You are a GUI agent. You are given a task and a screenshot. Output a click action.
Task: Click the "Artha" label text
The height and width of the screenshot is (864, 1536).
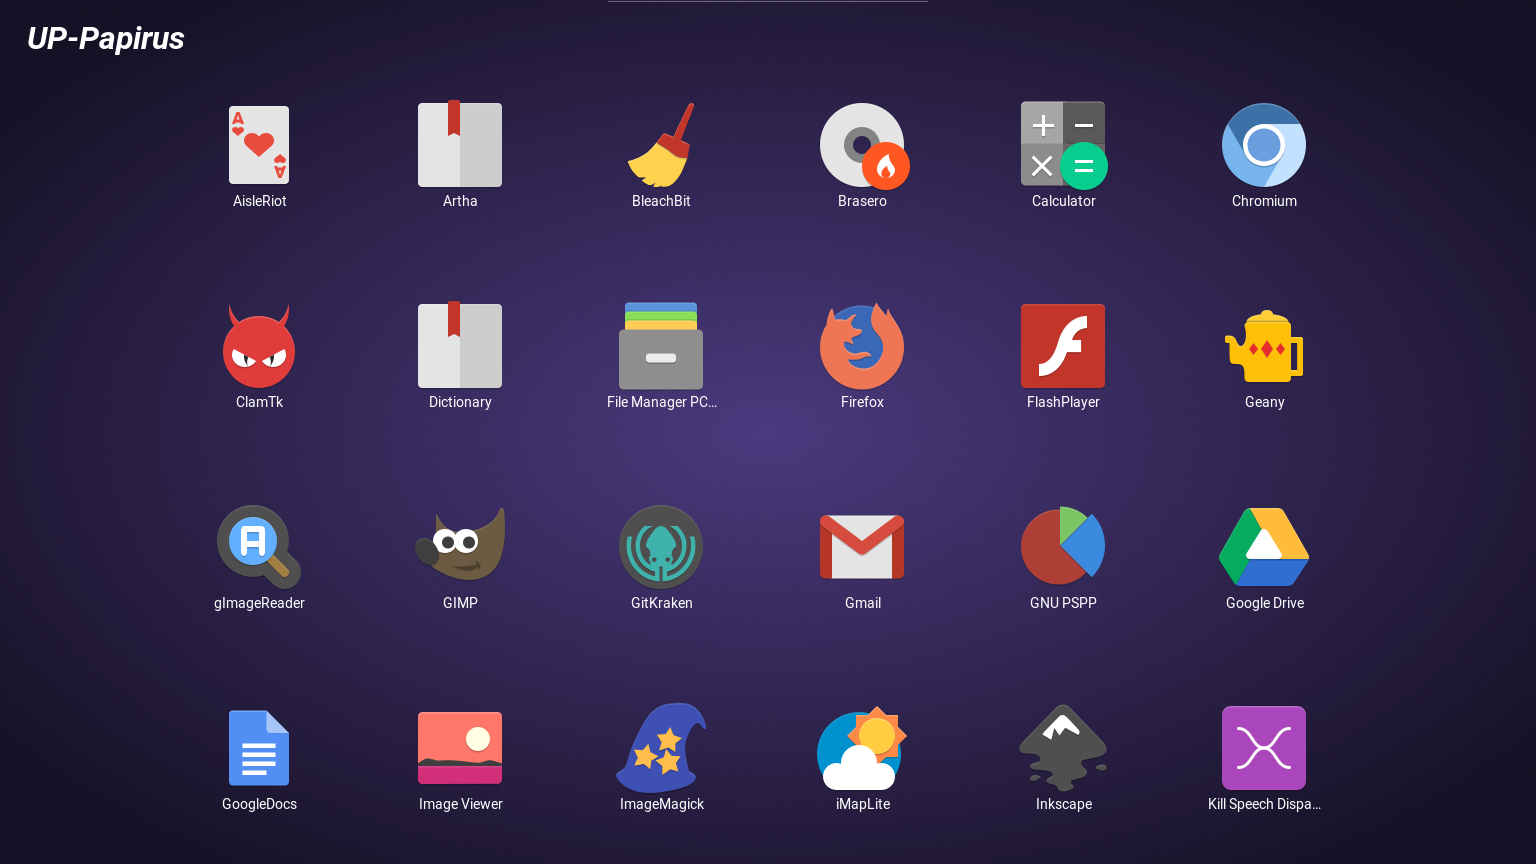coord(460,201)
